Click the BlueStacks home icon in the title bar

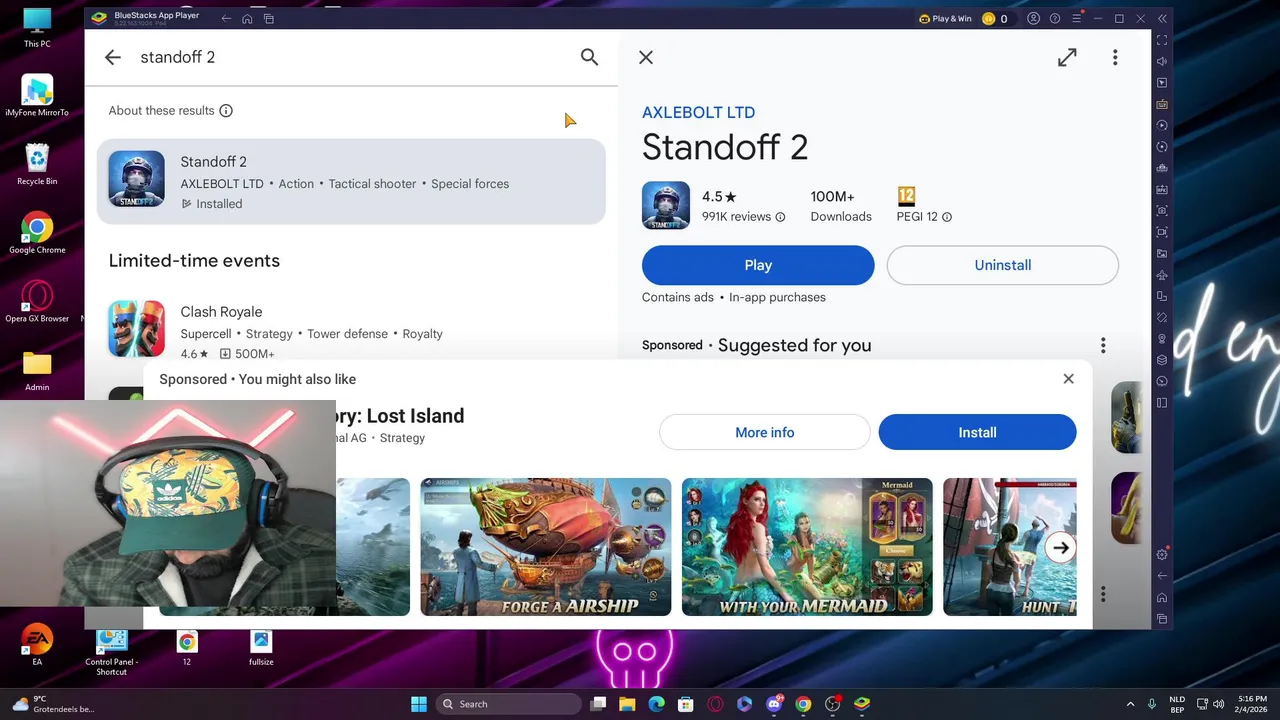coord(247,18)
